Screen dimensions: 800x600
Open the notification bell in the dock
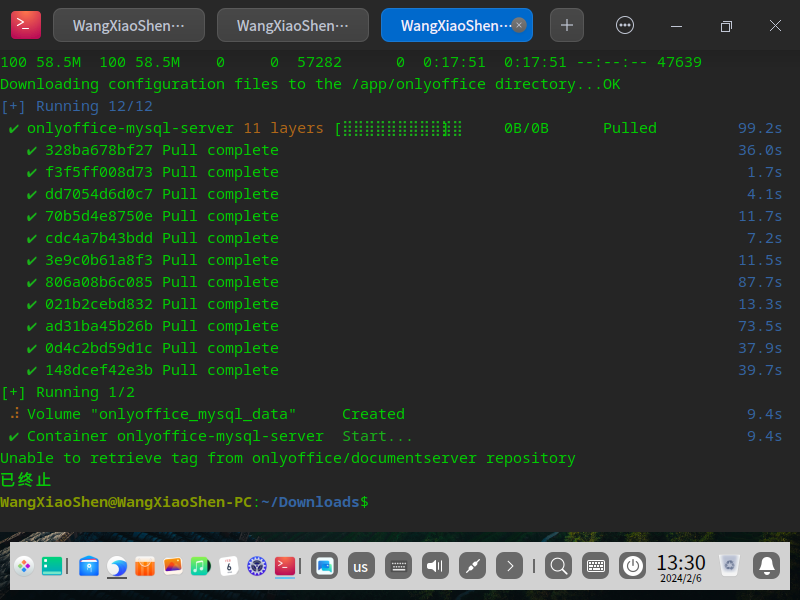click(766, 566)
